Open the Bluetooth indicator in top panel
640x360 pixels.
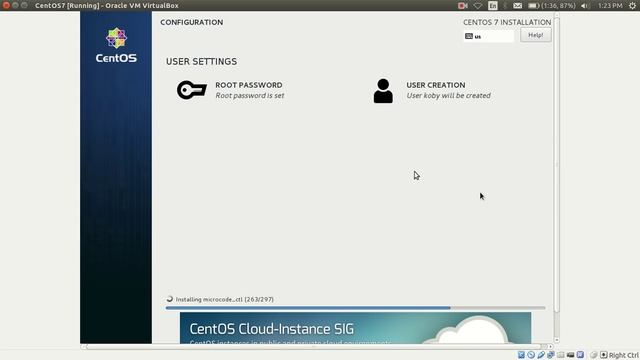coord(505,5)
